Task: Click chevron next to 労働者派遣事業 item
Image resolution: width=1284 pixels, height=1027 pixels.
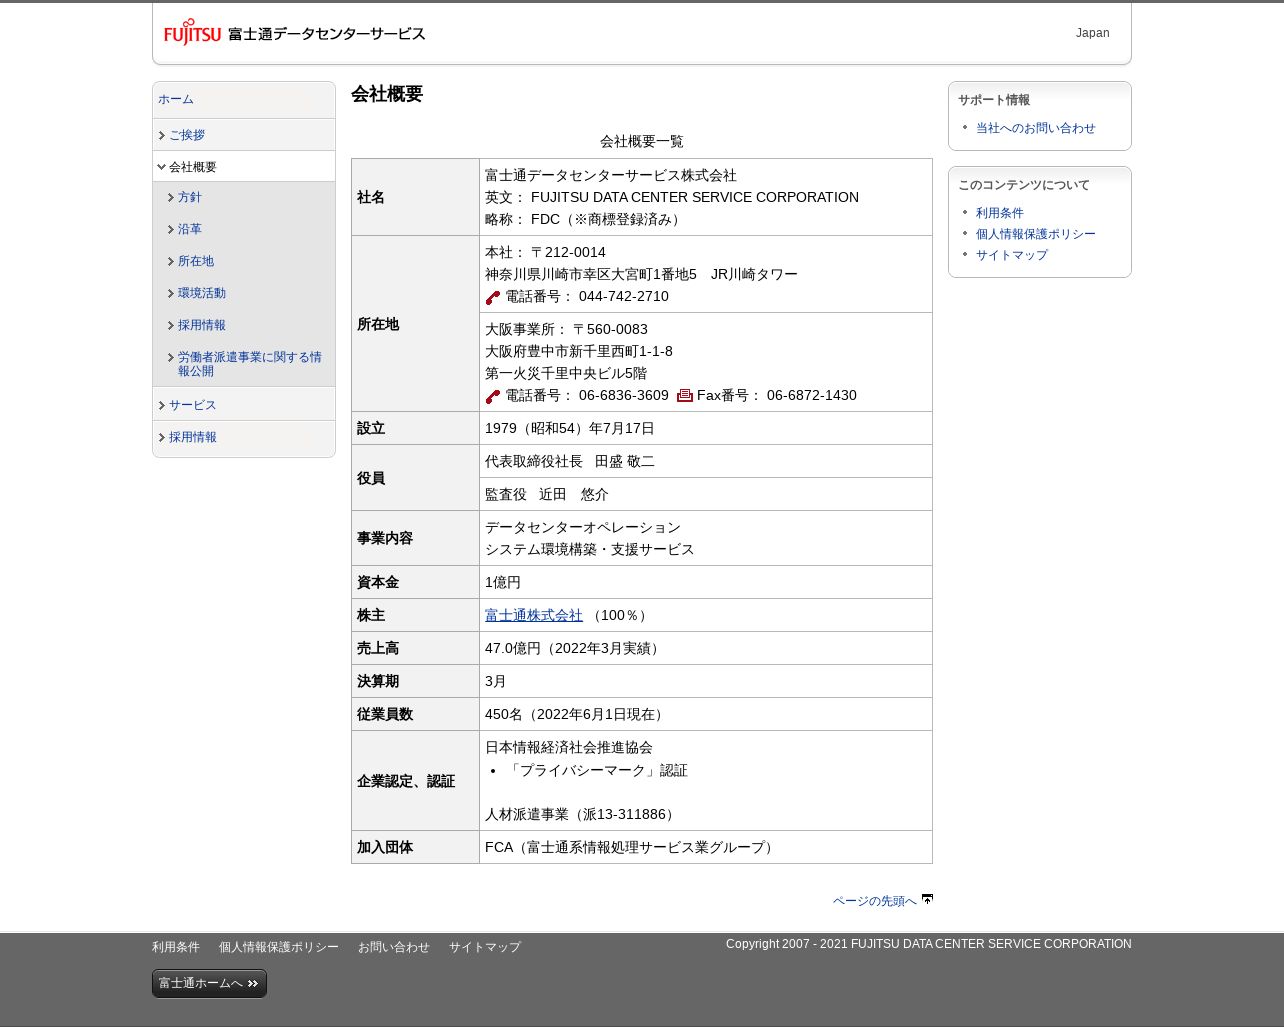Action: click(x=171, y=357)
